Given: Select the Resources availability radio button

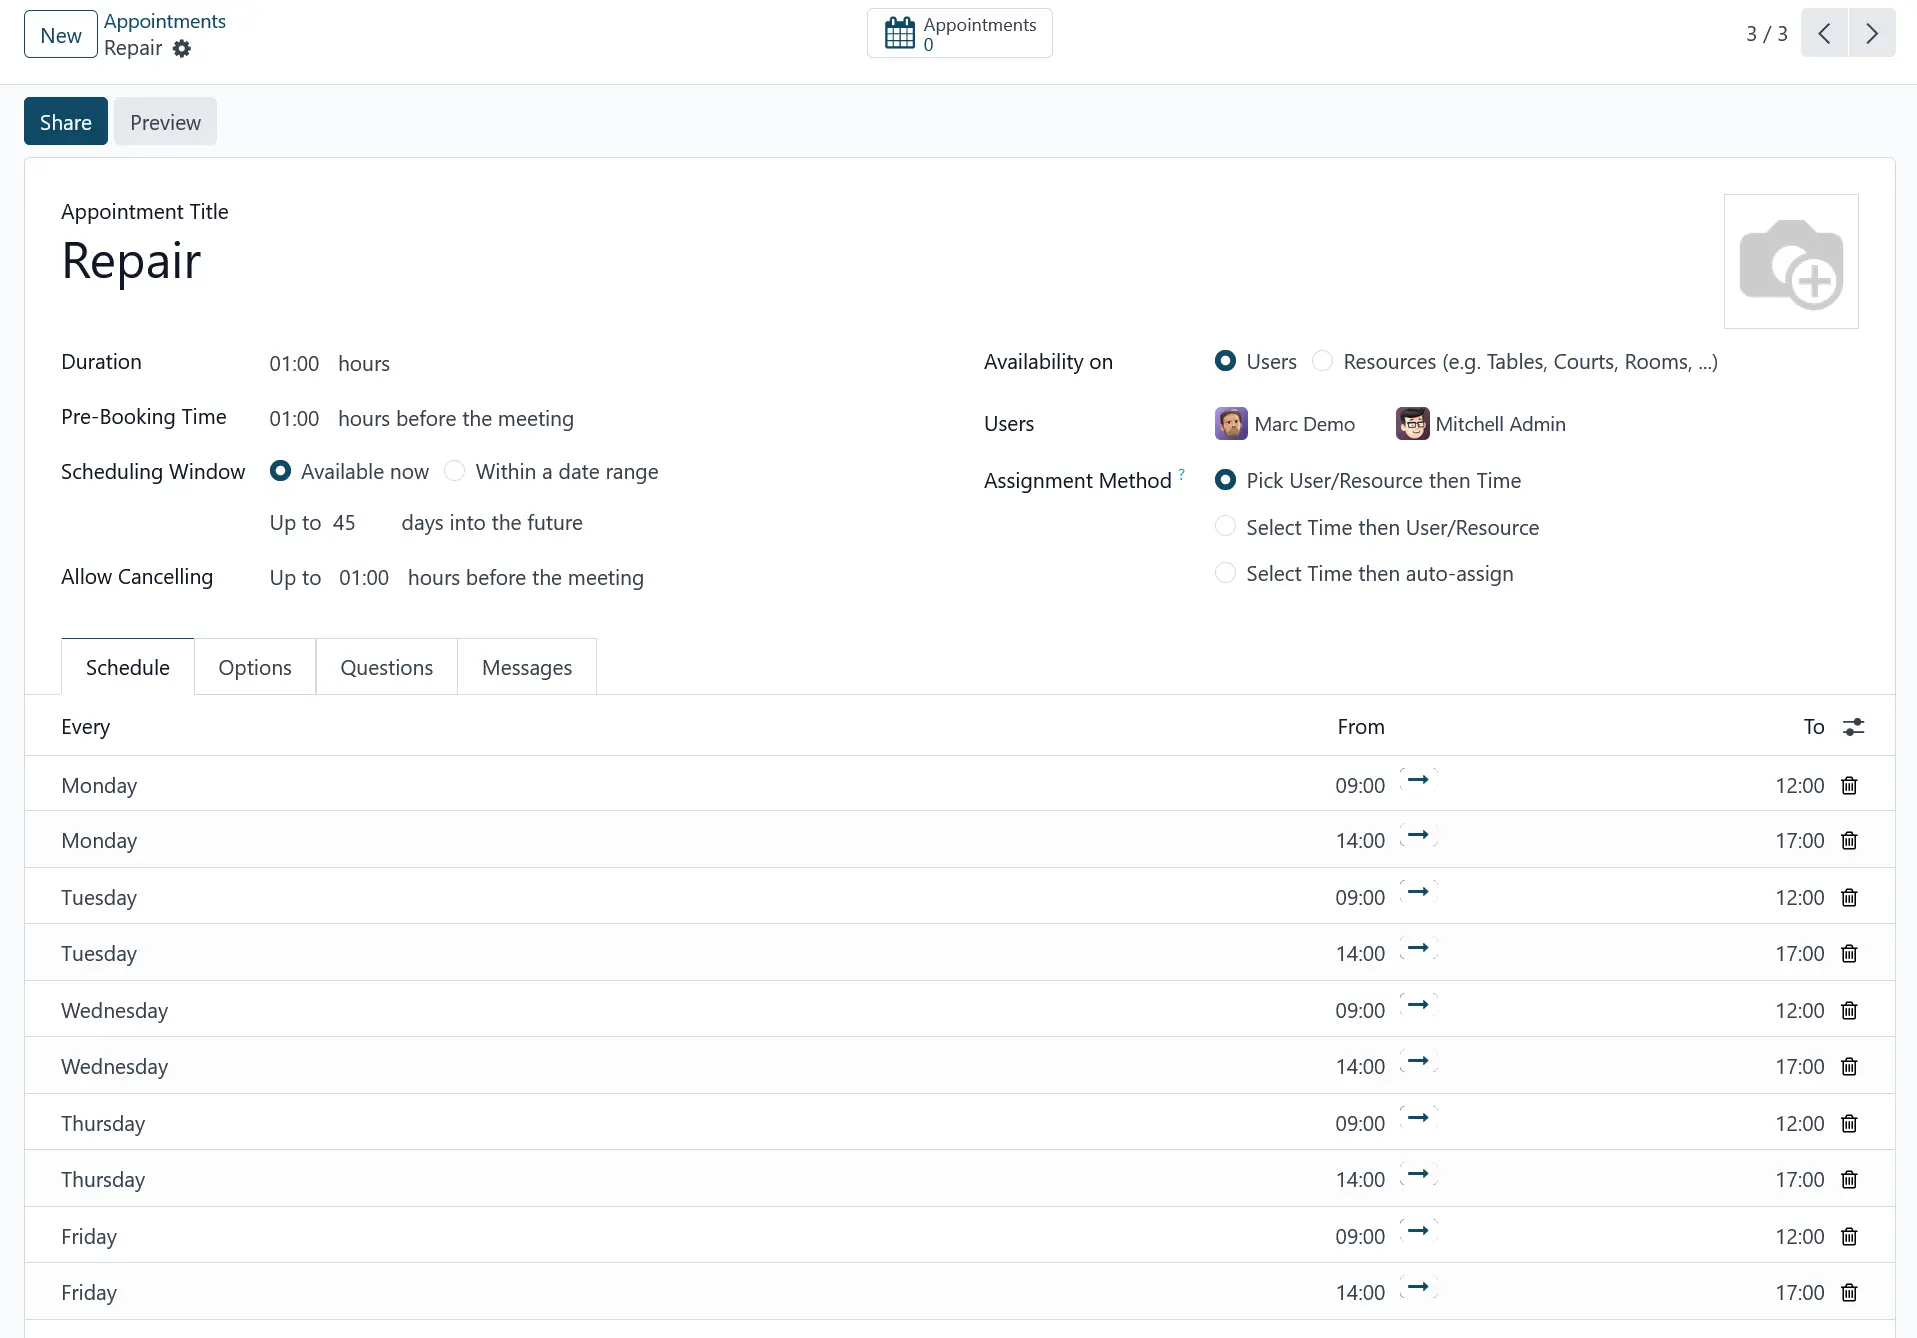Looking at the screenshot, I should coord(1322,362).
